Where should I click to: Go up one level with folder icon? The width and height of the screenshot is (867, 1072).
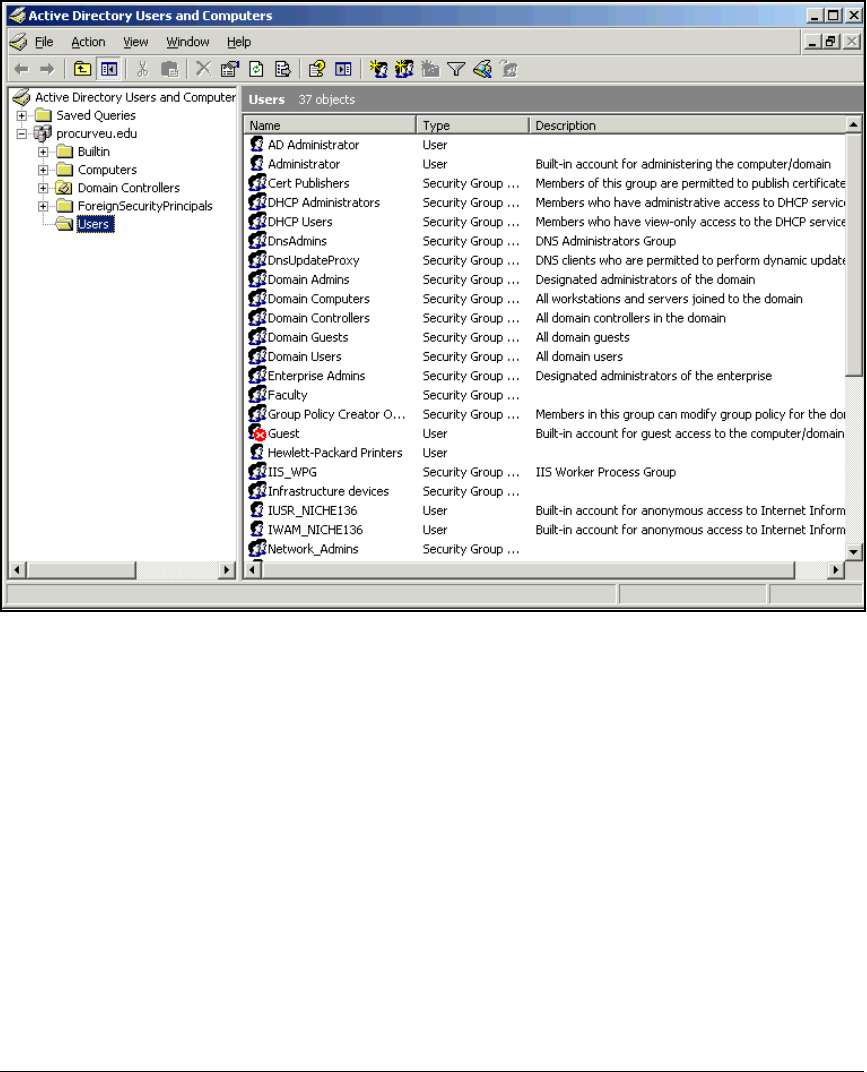pos(83,69)
